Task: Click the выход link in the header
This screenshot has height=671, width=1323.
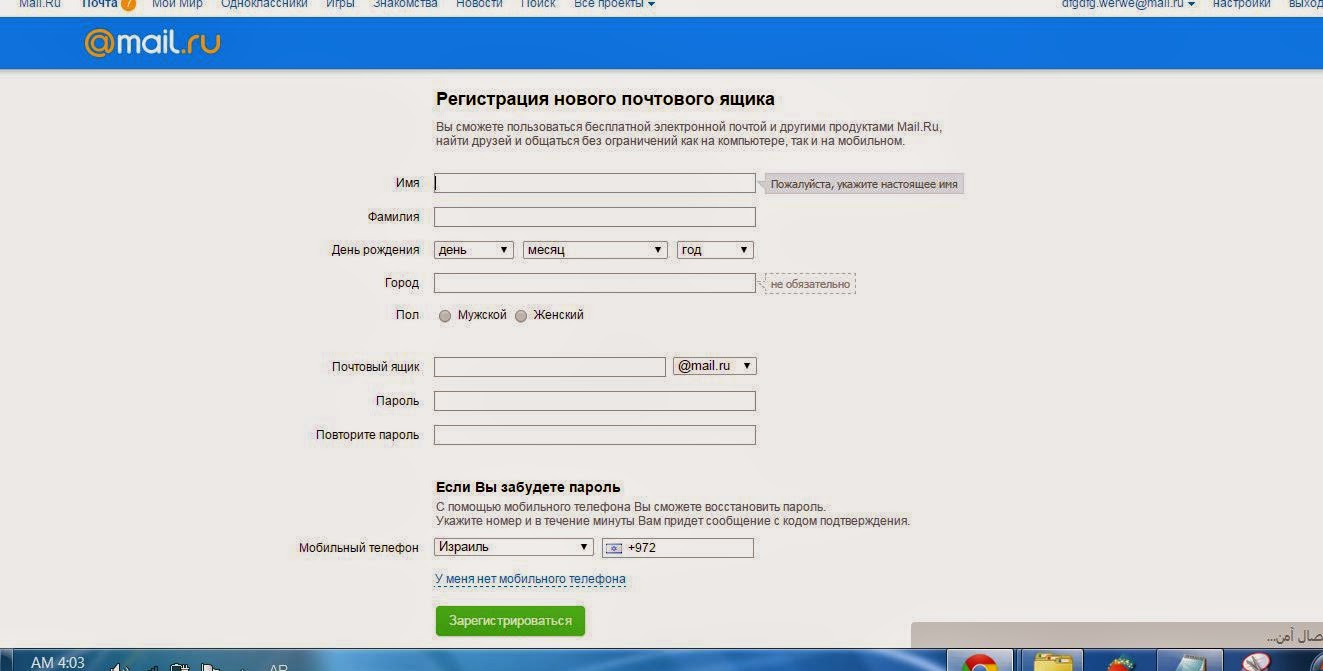Action: [x=1305, y=4]
